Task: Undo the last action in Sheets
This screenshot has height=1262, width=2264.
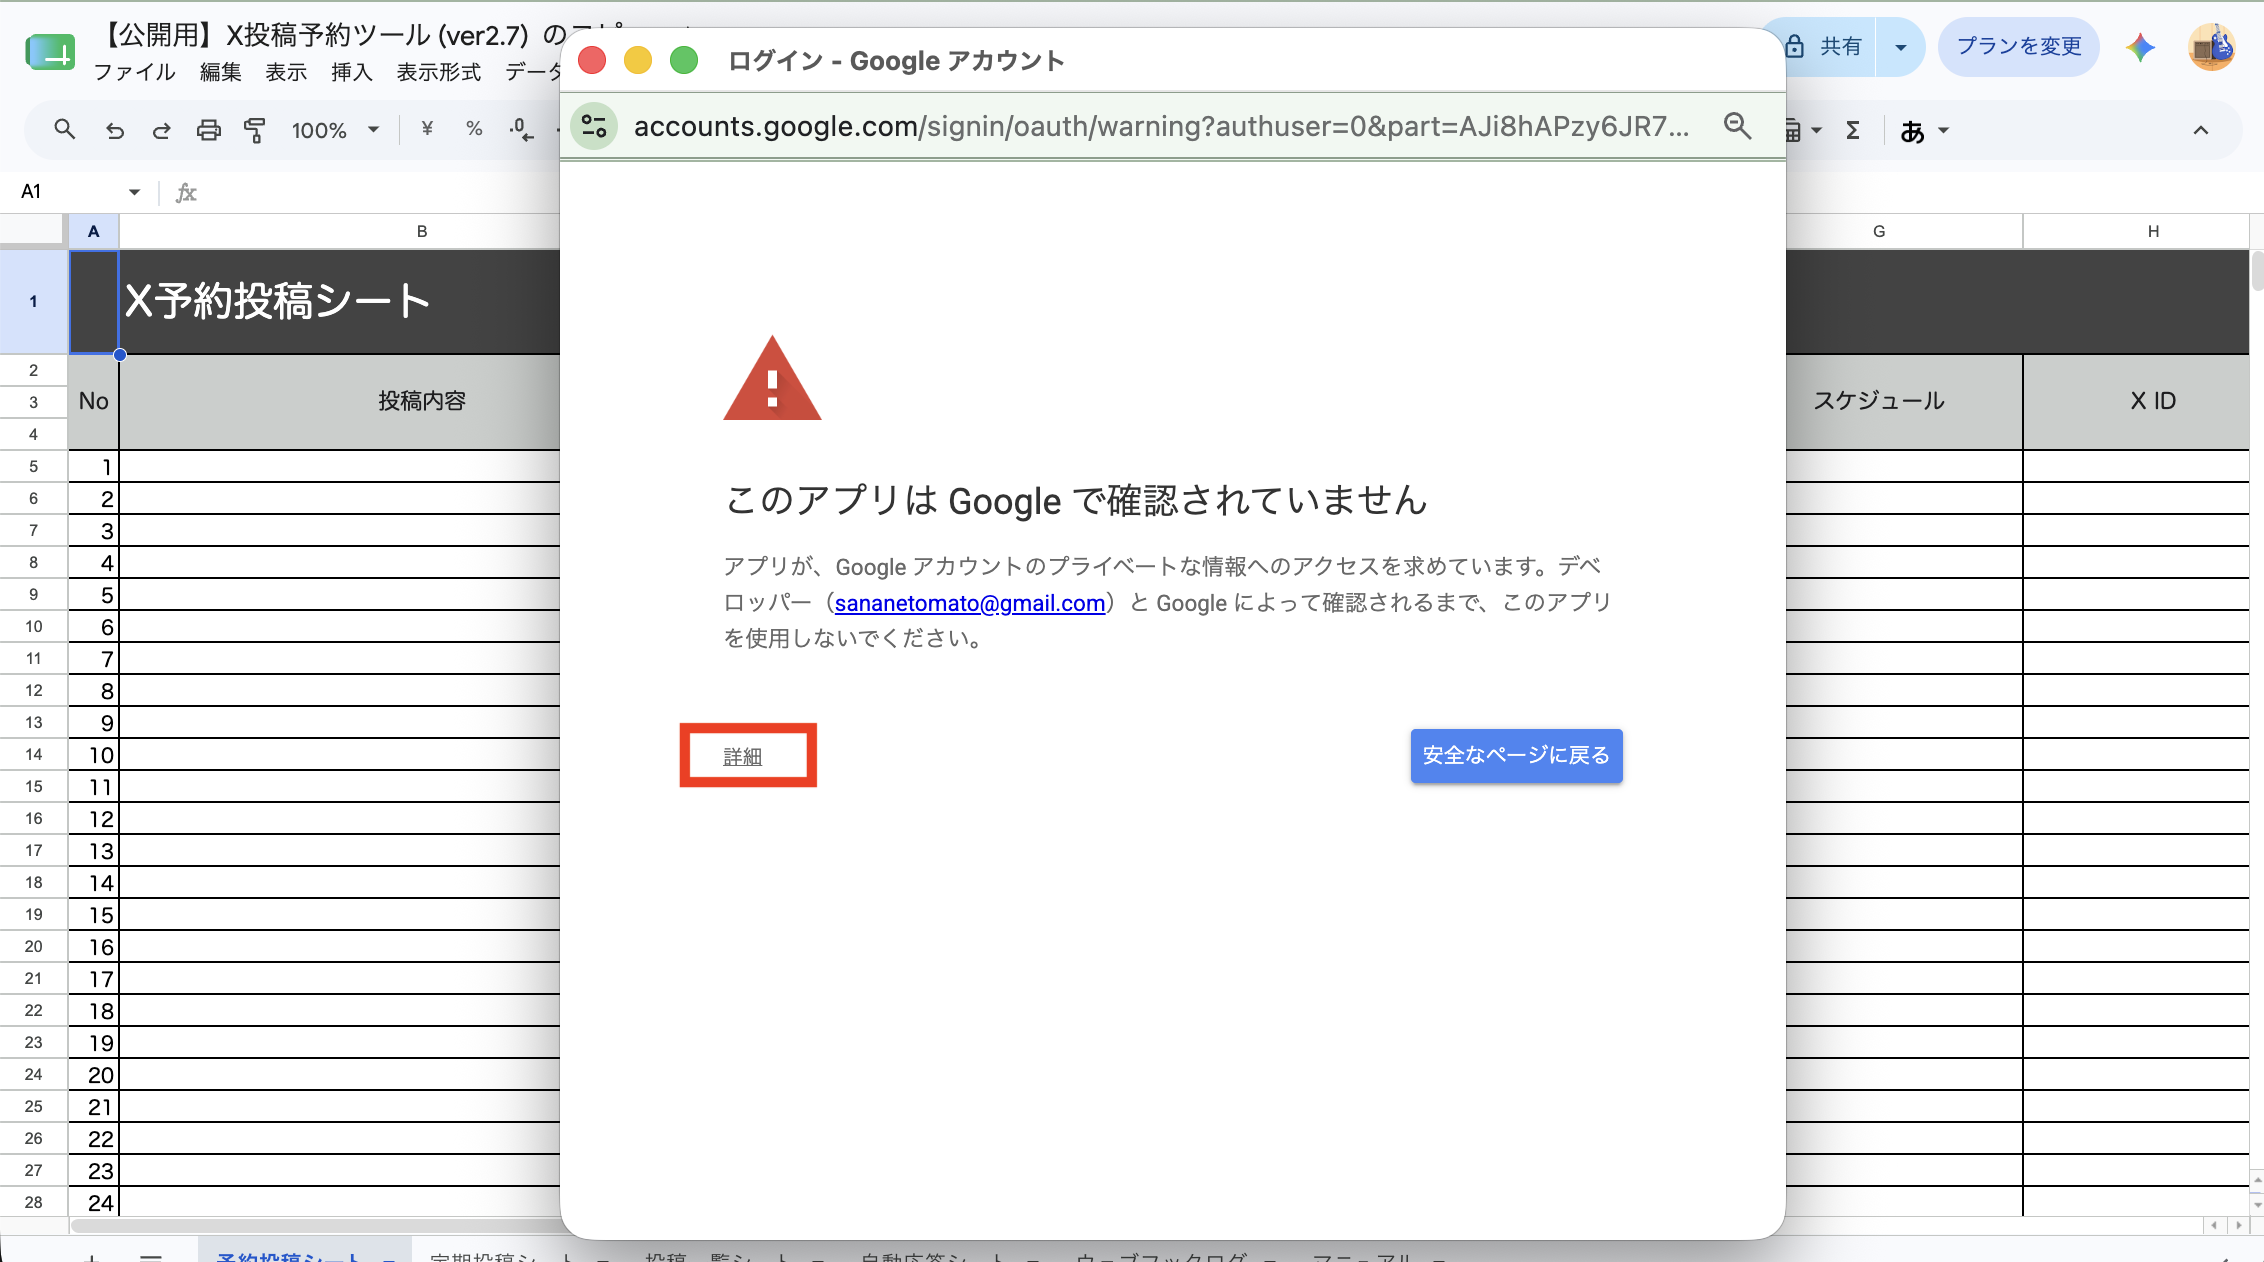Action: [x=115, y=130]
